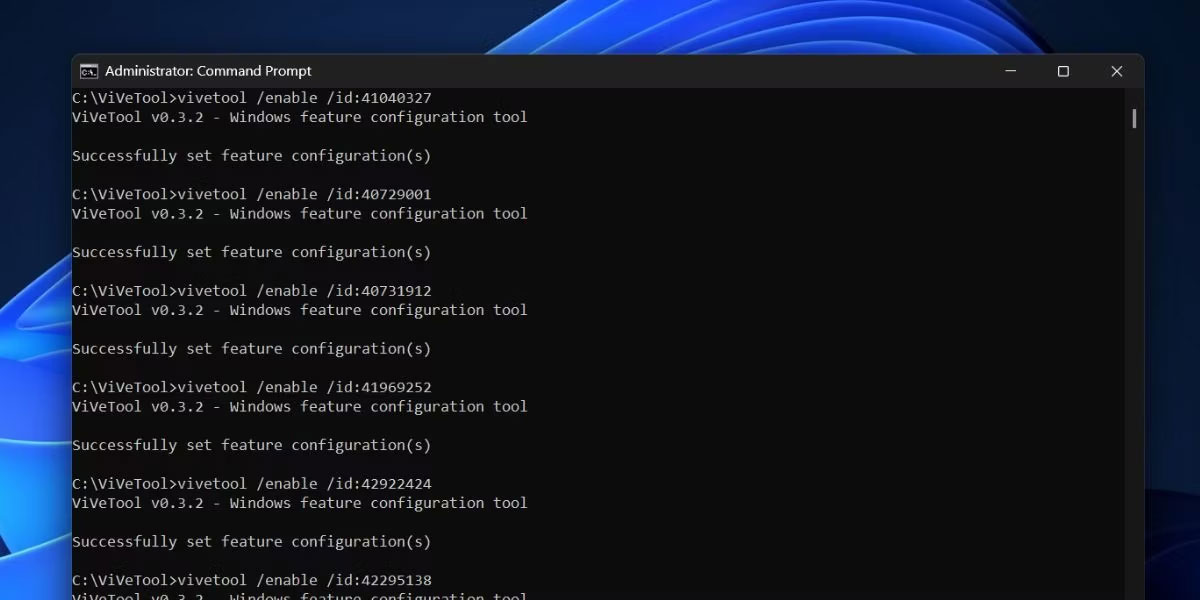The width and height of the screenshot is (1200, 600).
Task: Click the vertical scrollbar thumb
Action: tap(1134, 119)
